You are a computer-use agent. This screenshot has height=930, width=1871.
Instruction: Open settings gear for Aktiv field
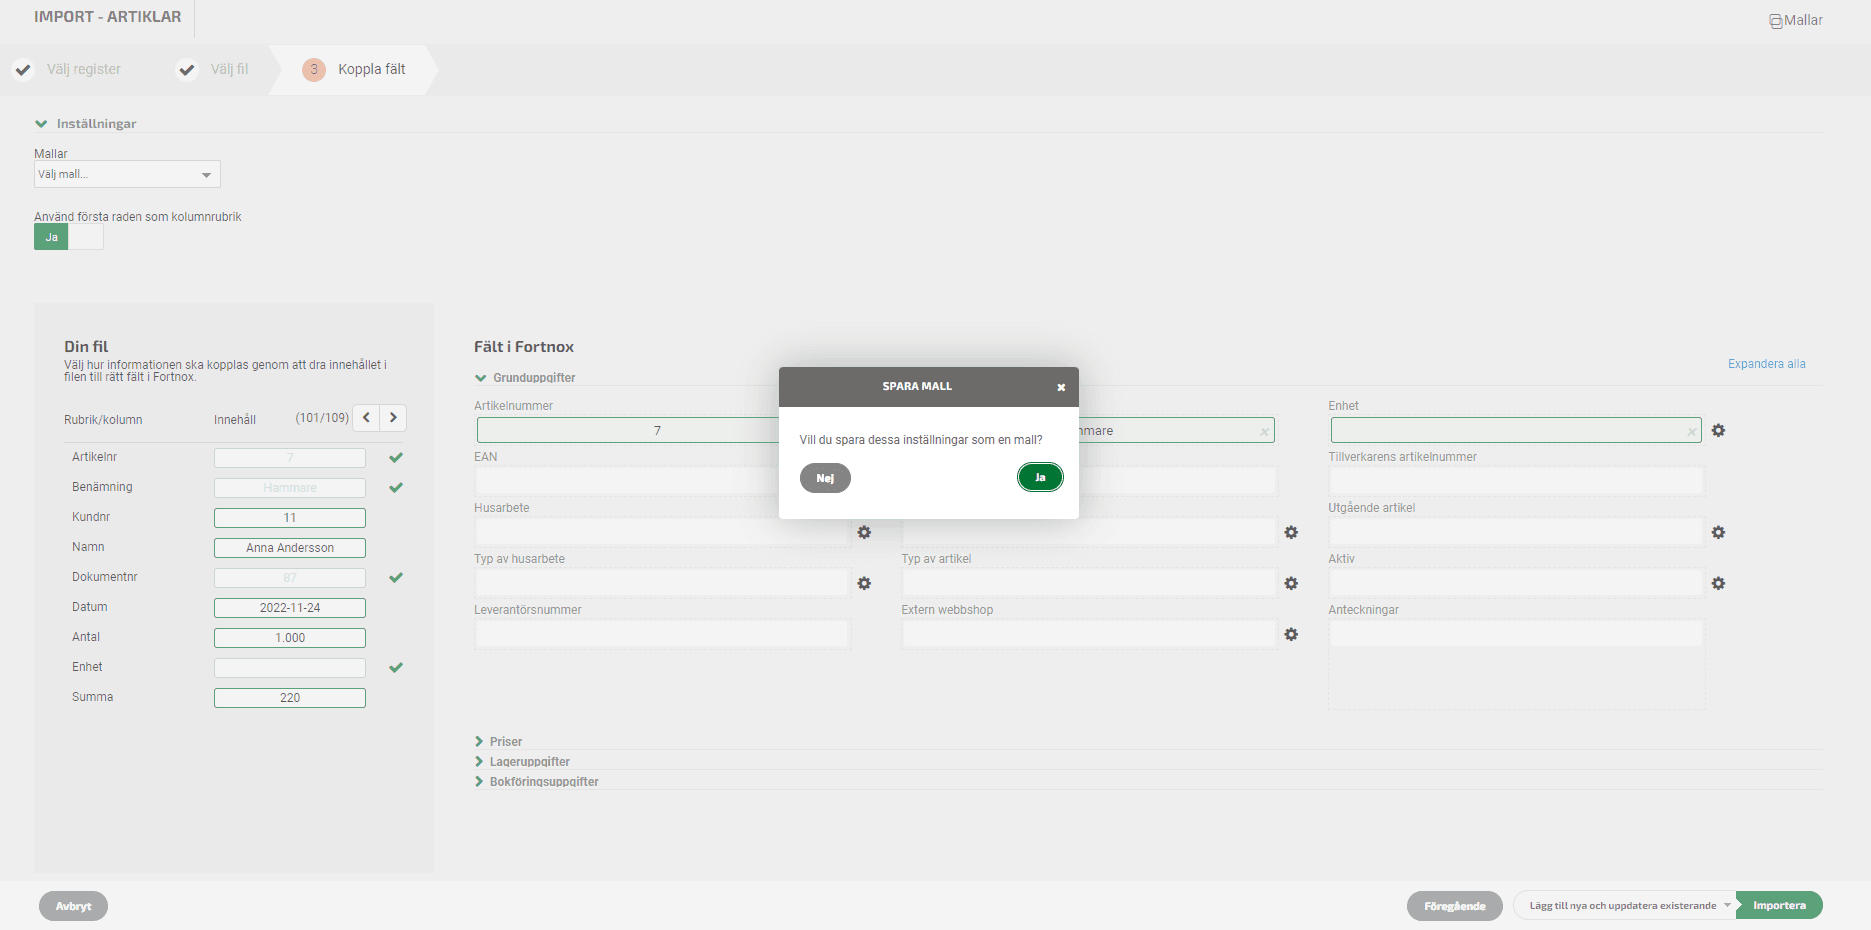coord(1718,583)
